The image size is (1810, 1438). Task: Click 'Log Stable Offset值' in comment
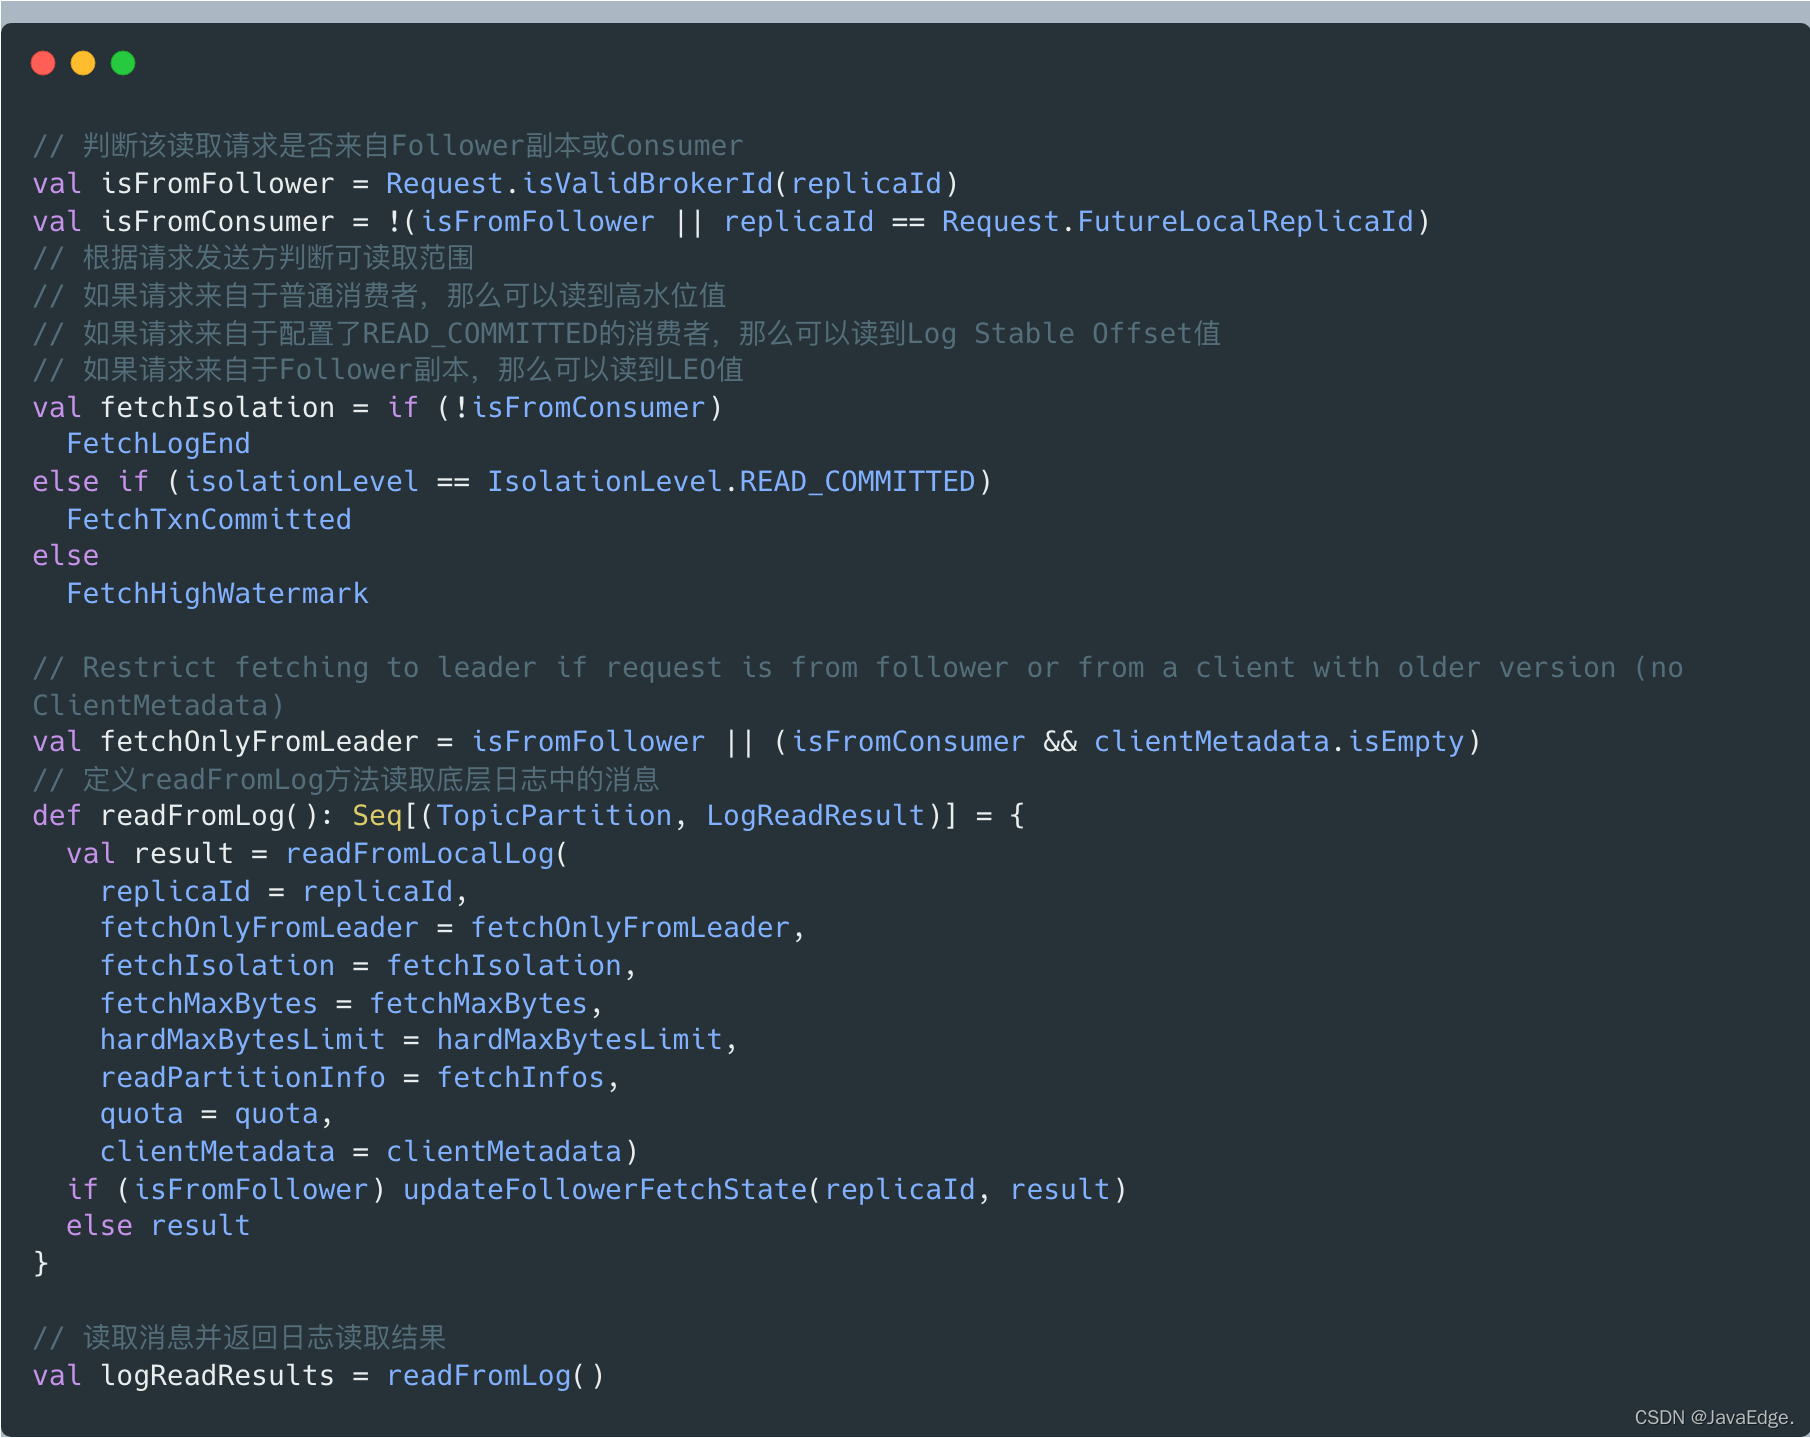[1064, 333]
